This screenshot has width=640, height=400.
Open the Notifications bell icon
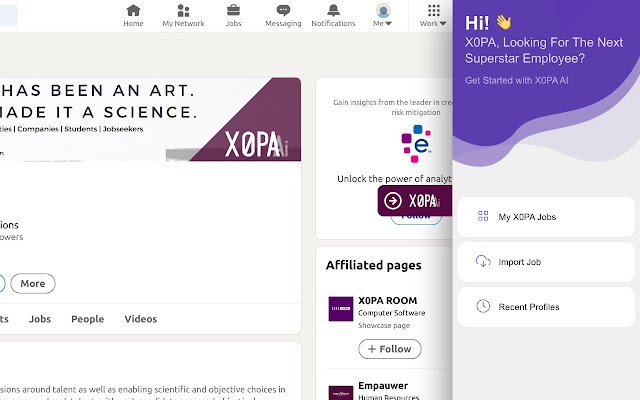click(333, 10)
